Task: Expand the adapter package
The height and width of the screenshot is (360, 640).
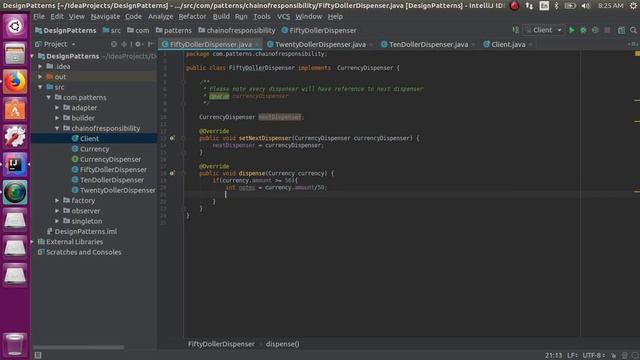Action: click(x=57, y=108)
